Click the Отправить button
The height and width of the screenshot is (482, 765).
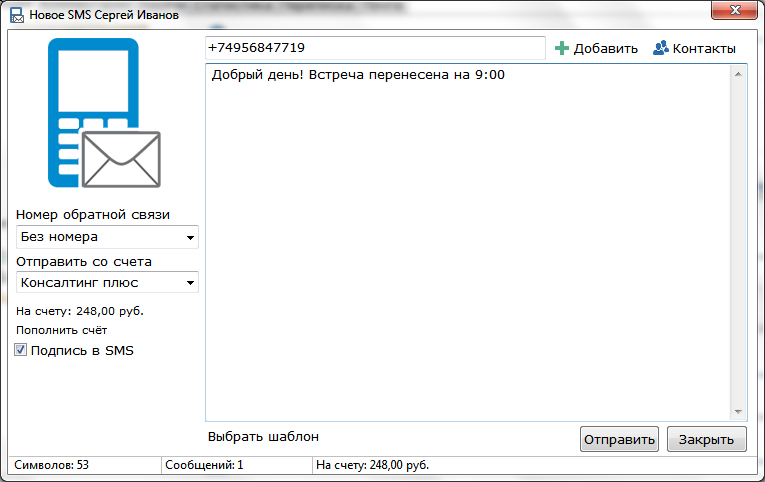point(619,439)
